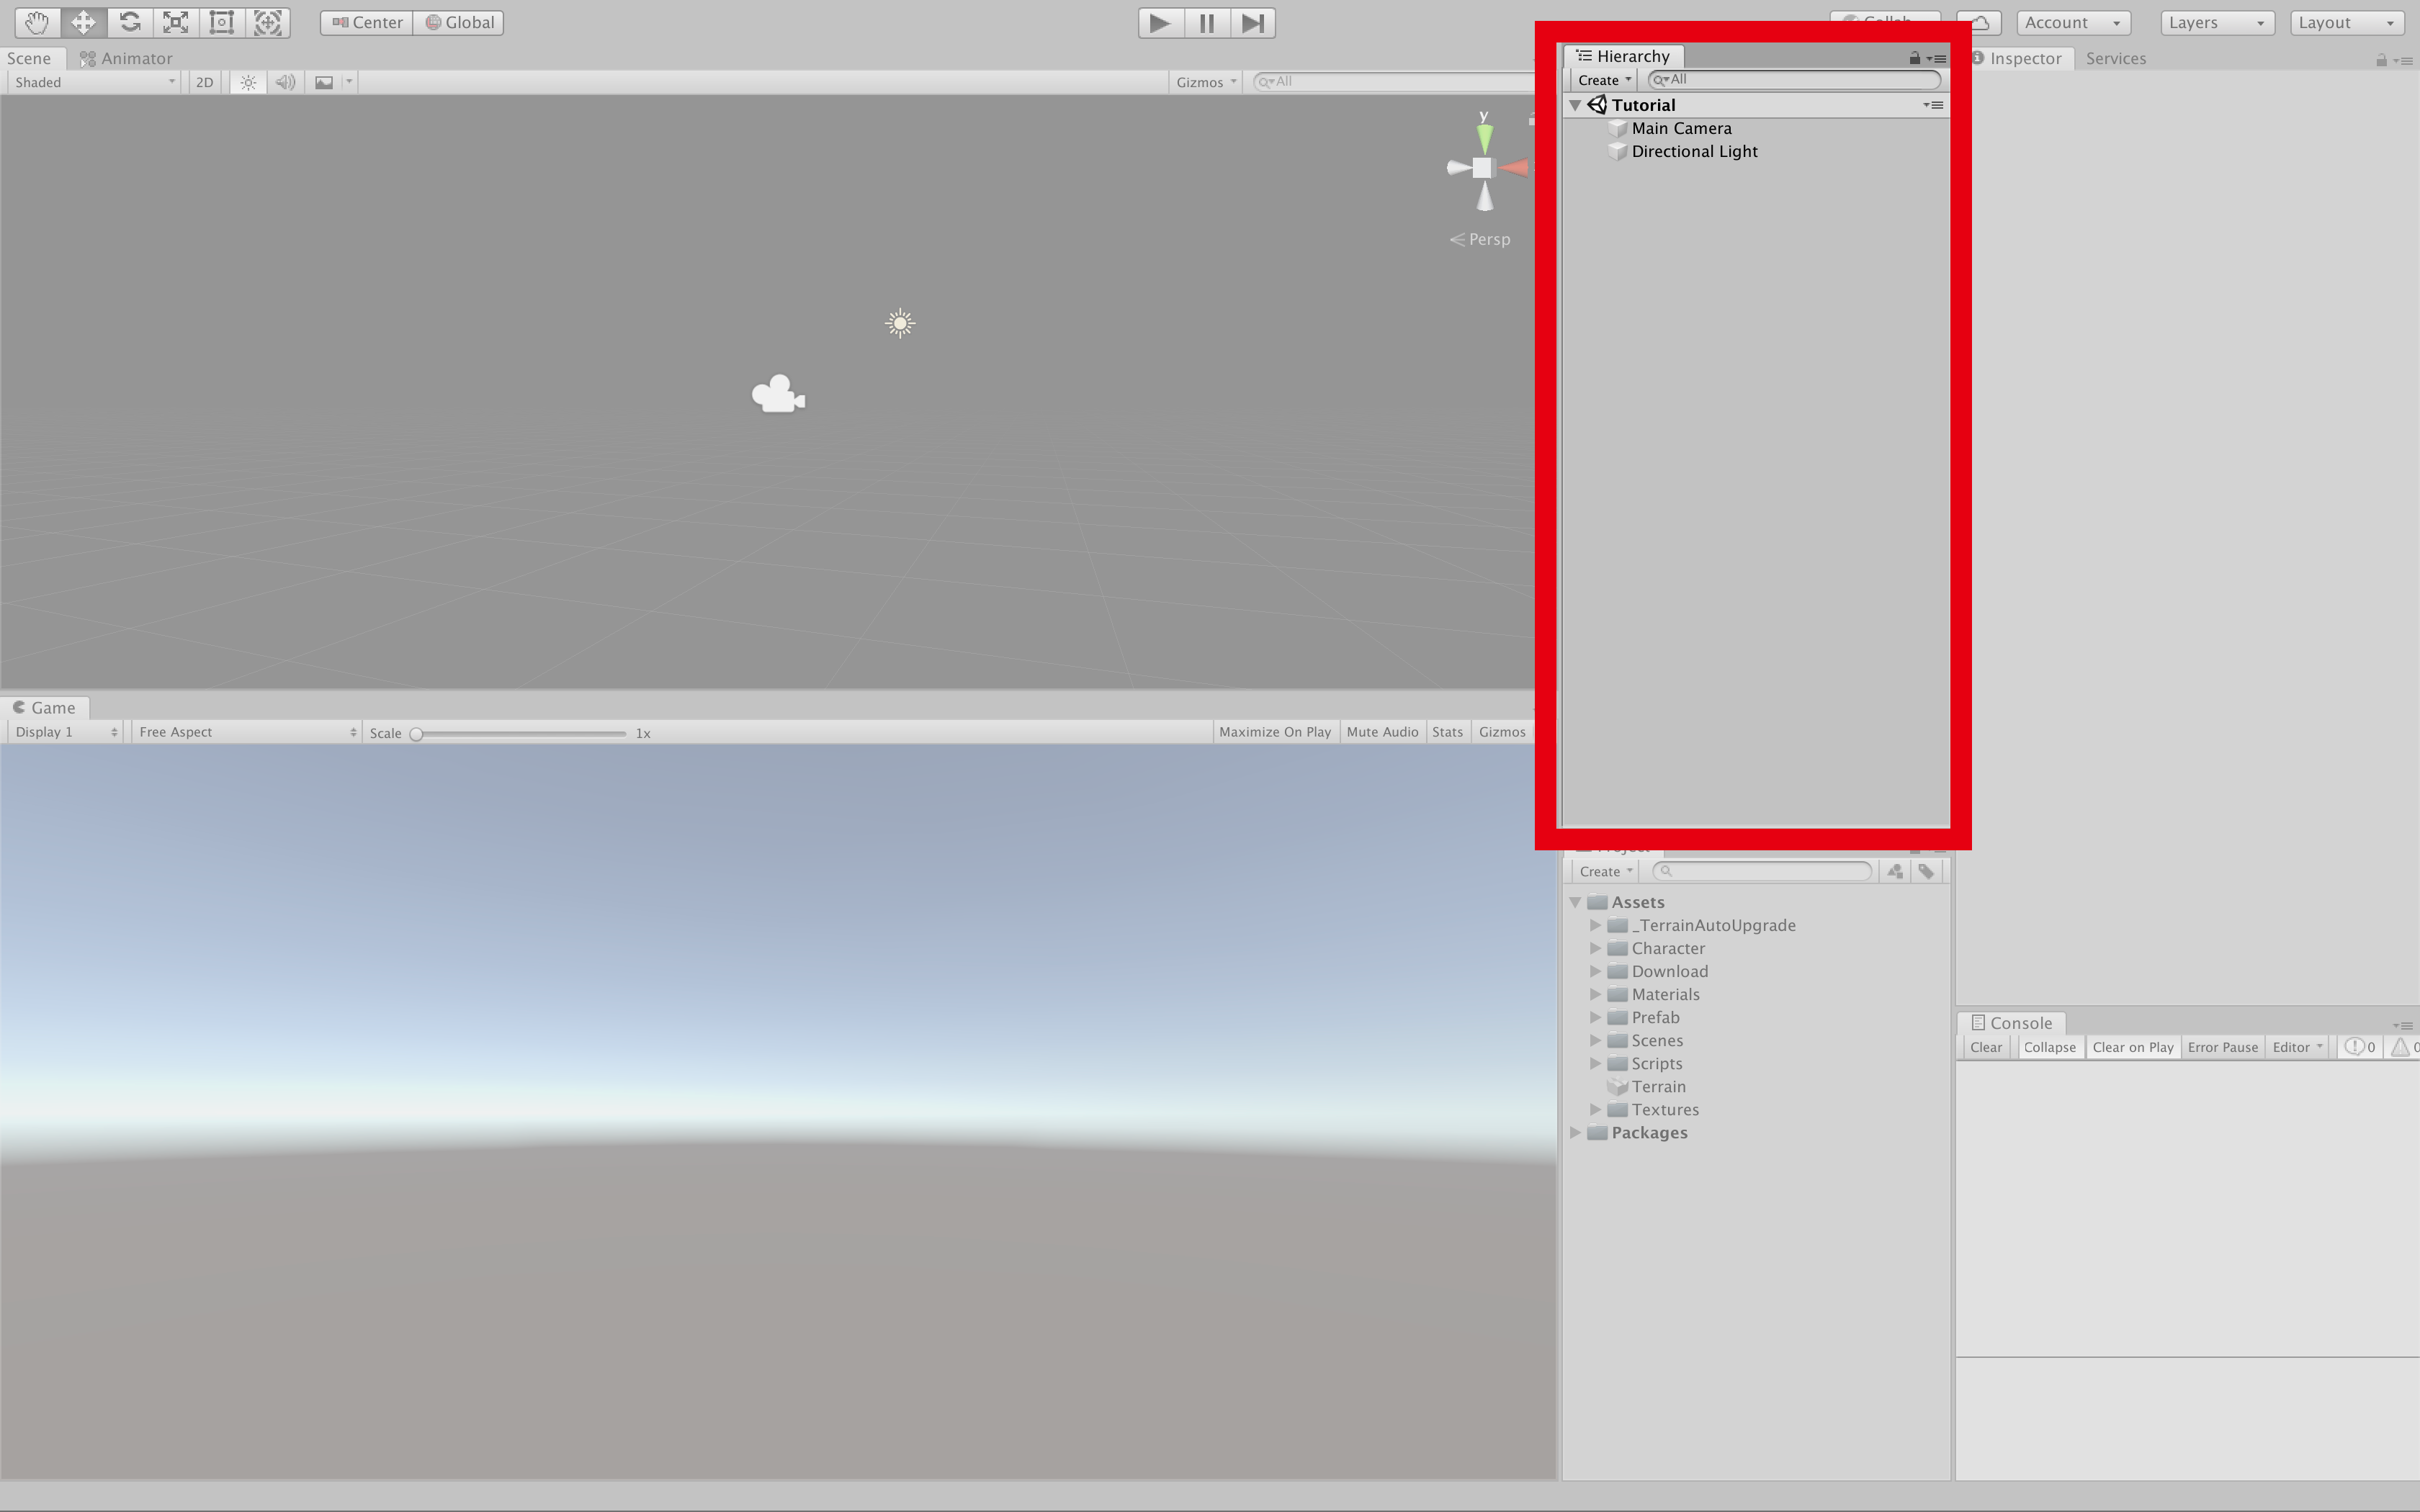Switch to the Animator tab

pos(127,58)
